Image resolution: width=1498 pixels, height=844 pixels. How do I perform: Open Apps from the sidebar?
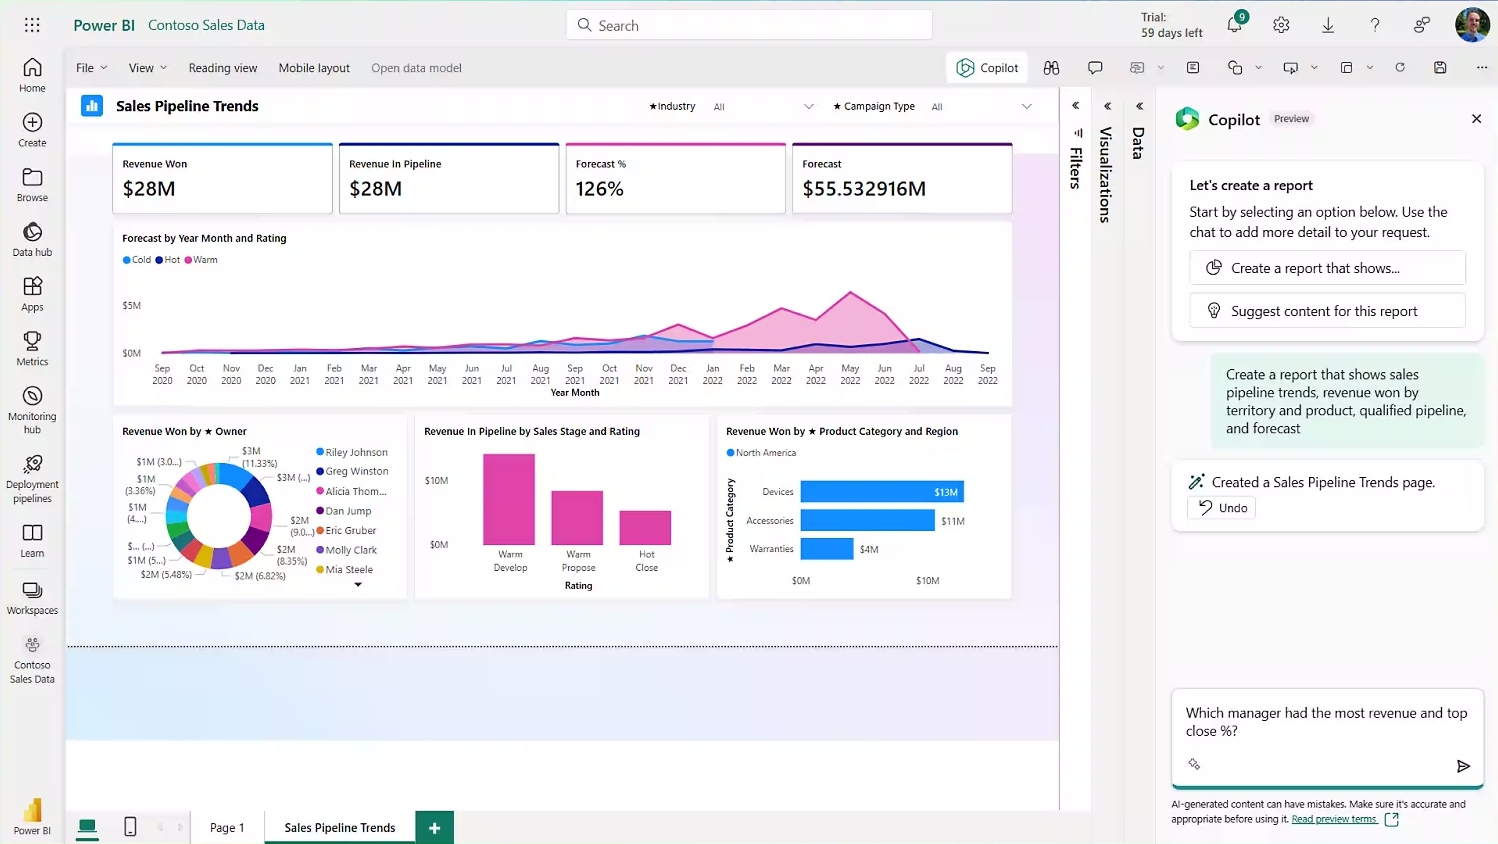[x=32, y=295]
